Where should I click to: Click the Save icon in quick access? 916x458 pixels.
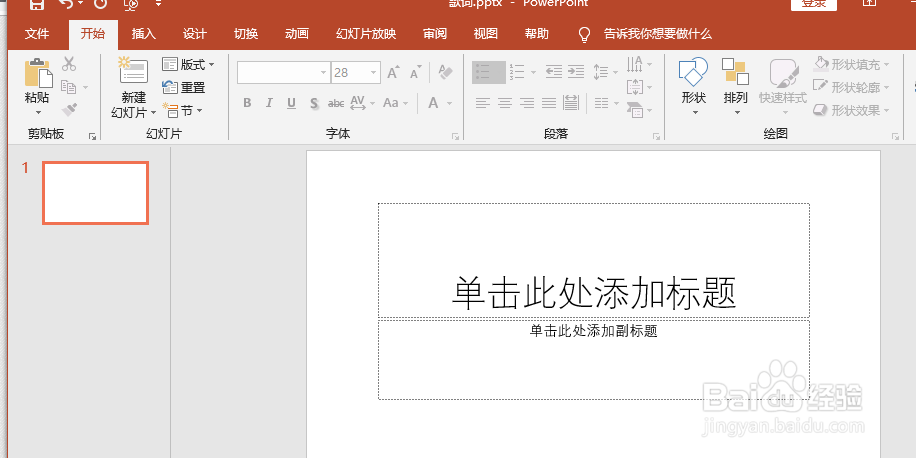pyautogui.click(x=36, y=5)
